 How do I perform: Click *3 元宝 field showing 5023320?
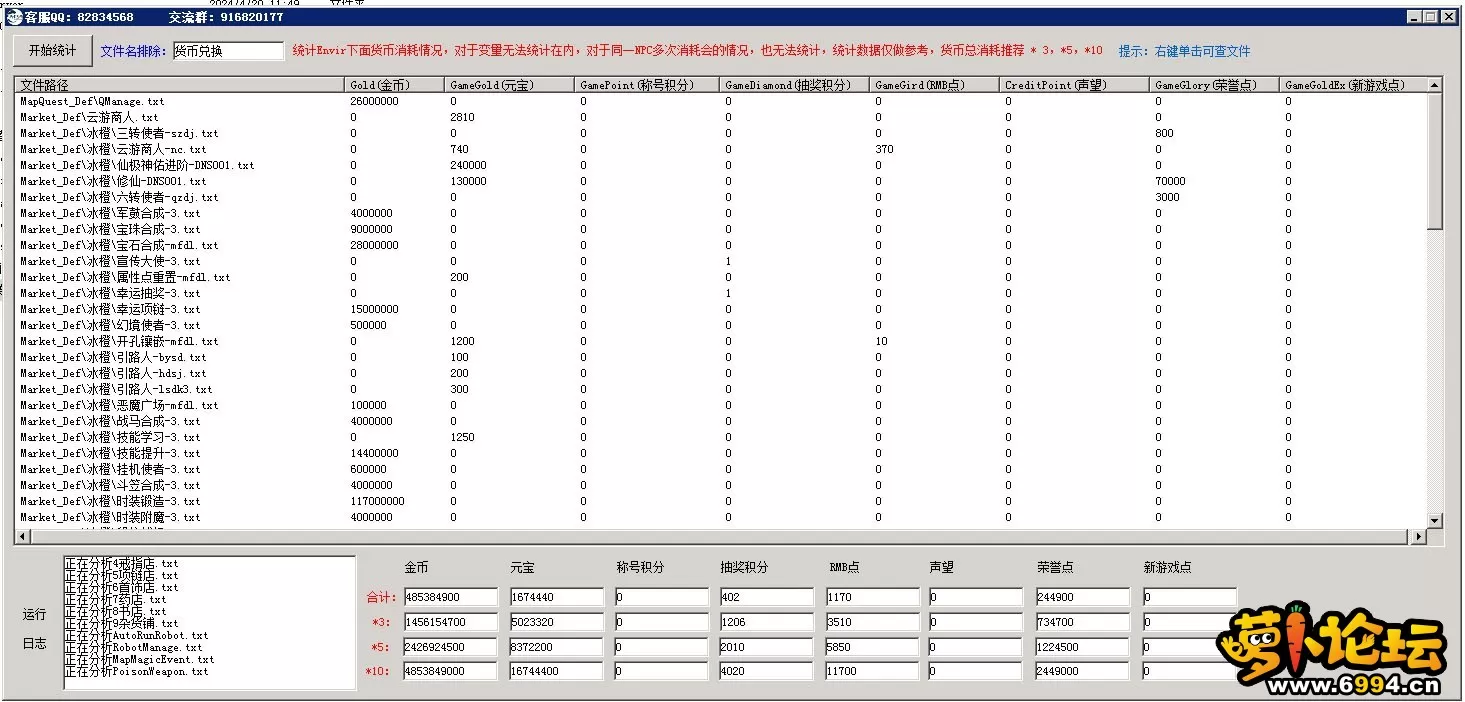coord(557,622)
